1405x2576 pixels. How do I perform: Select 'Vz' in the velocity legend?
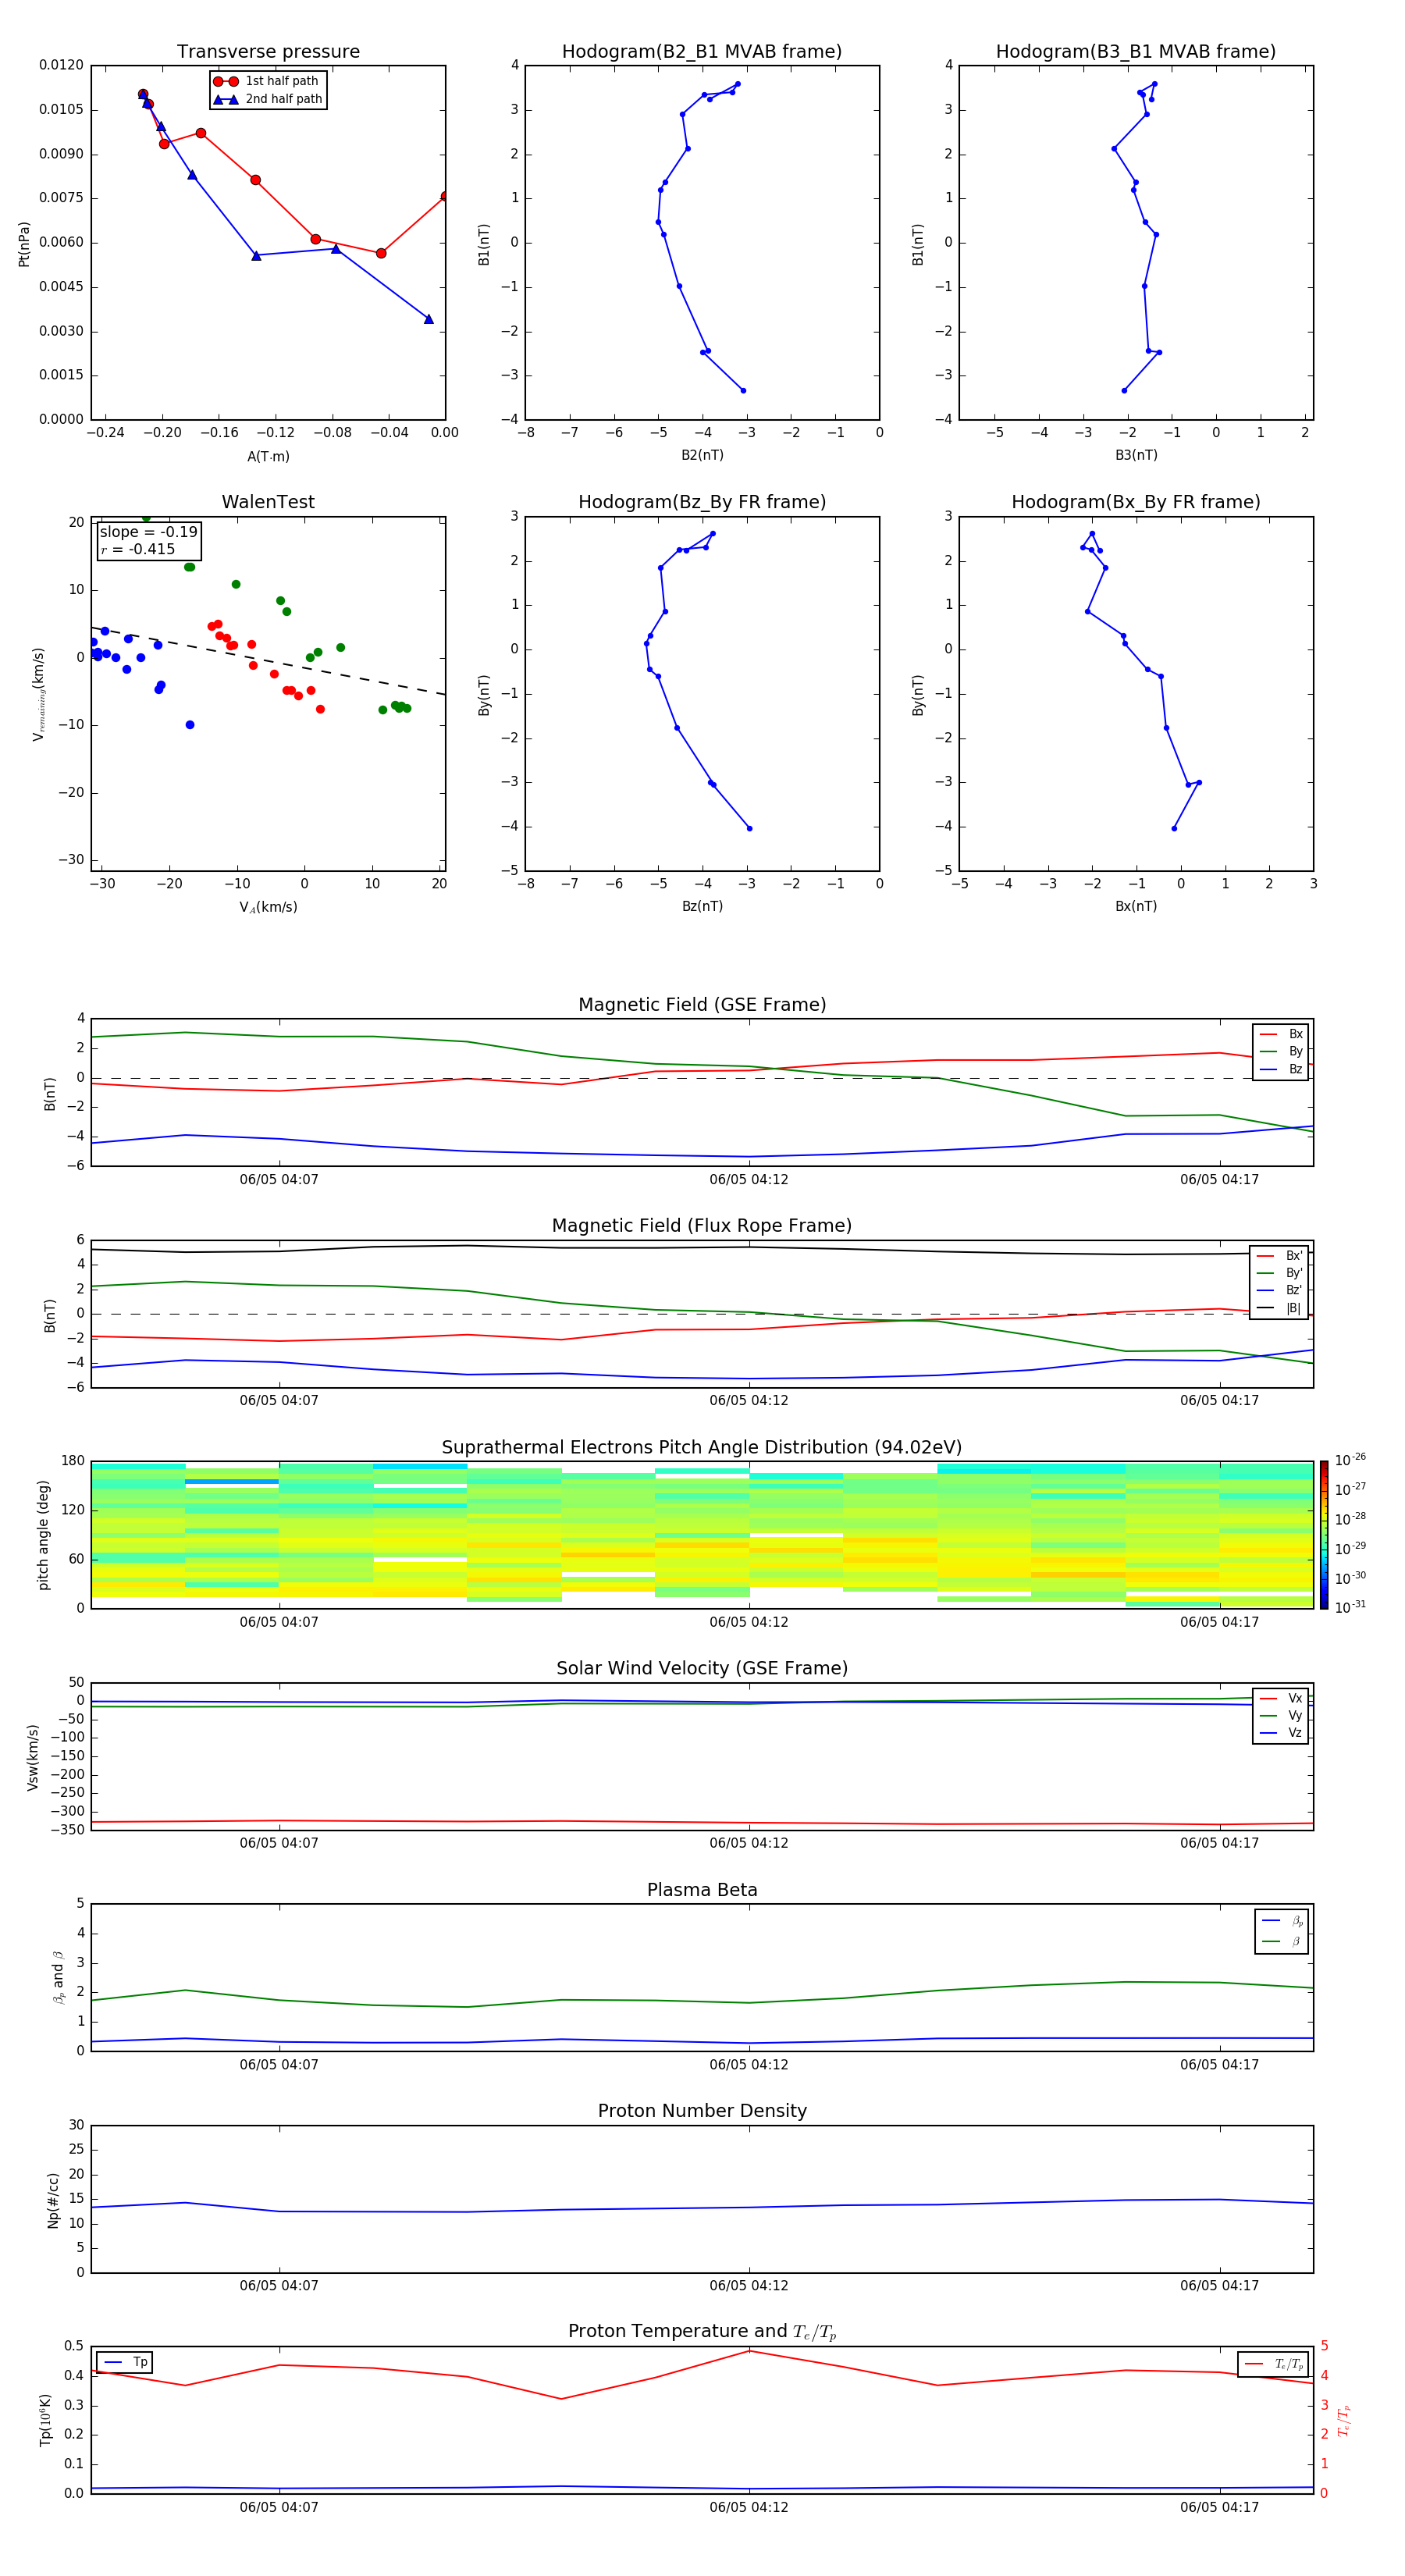[1281, 1733]
